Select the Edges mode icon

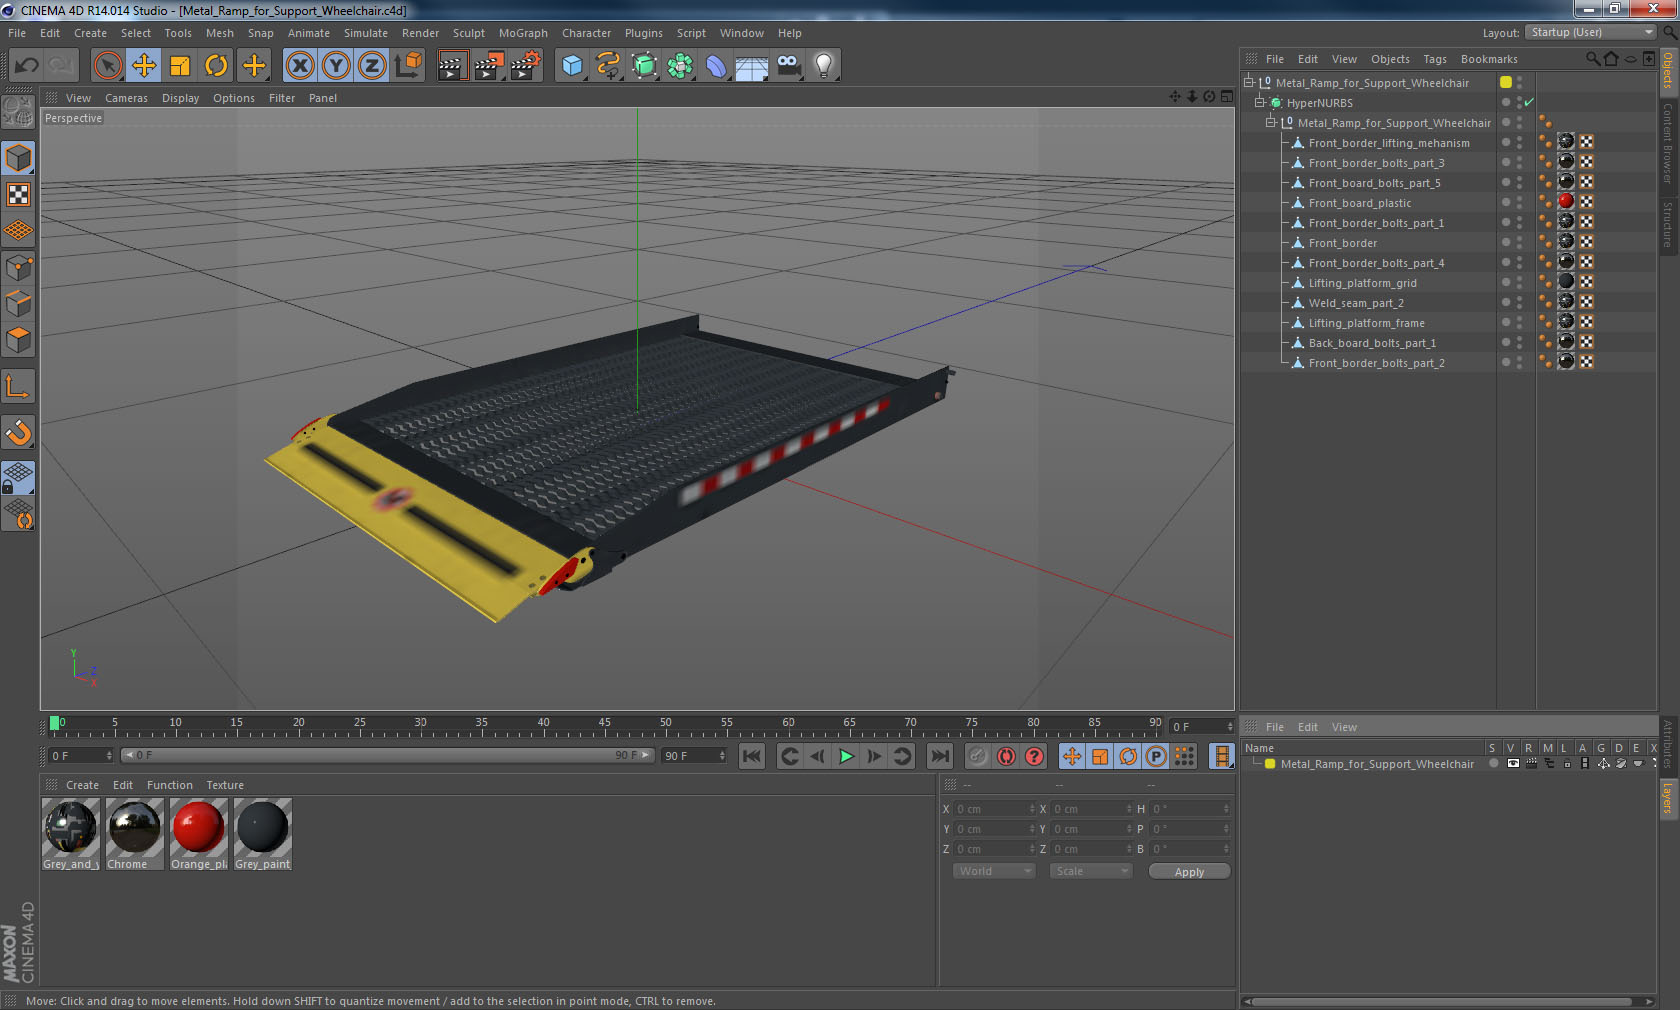point(18,303)
